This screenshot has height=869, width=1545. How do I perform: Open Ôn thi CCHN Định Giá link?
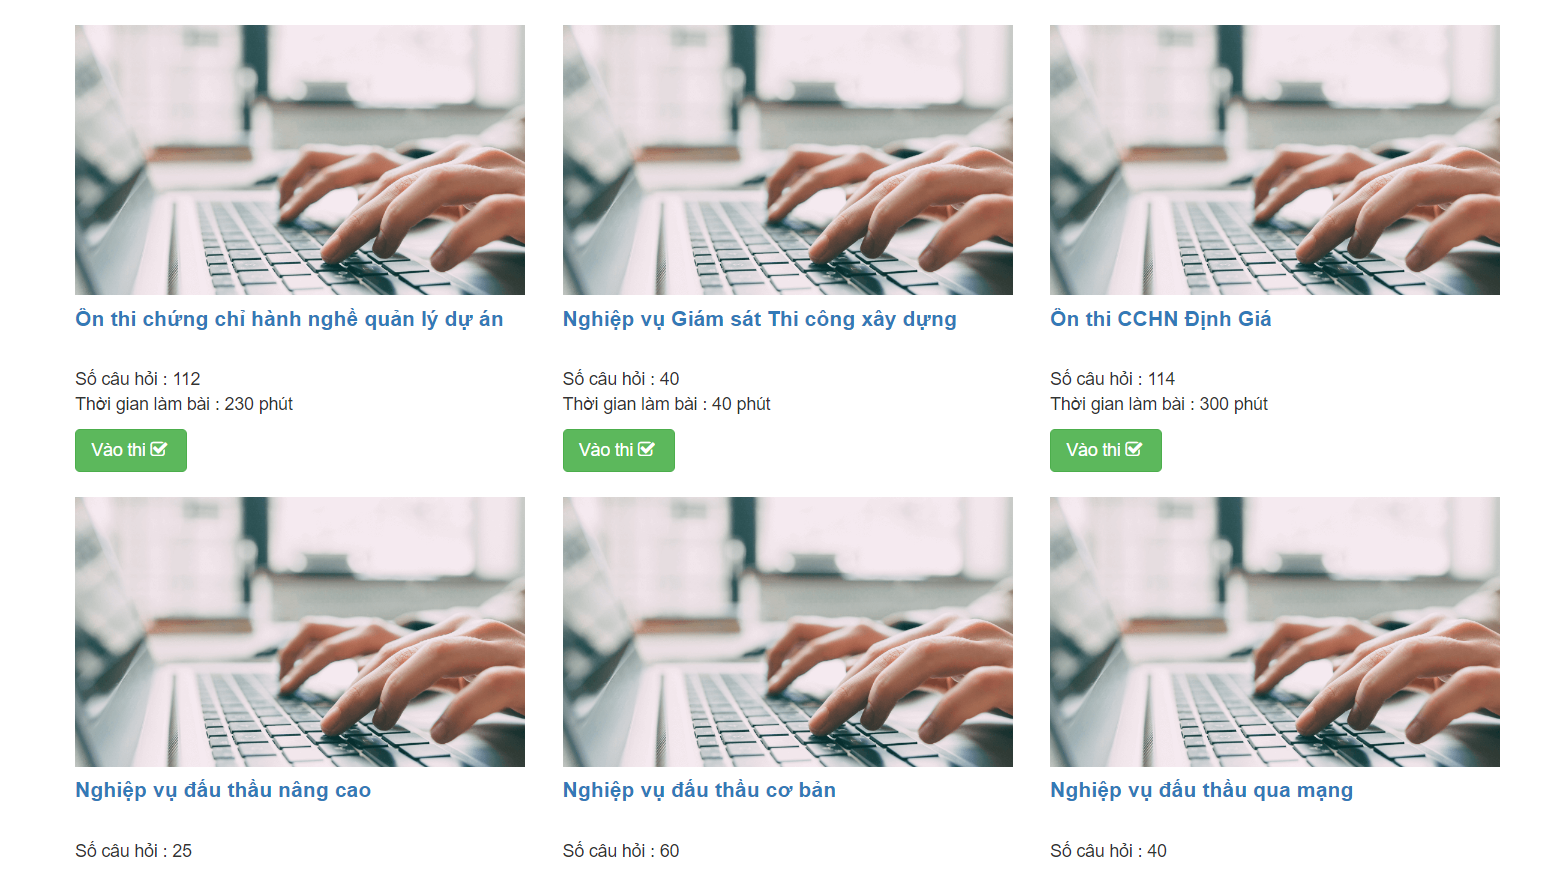[1161, 319]
